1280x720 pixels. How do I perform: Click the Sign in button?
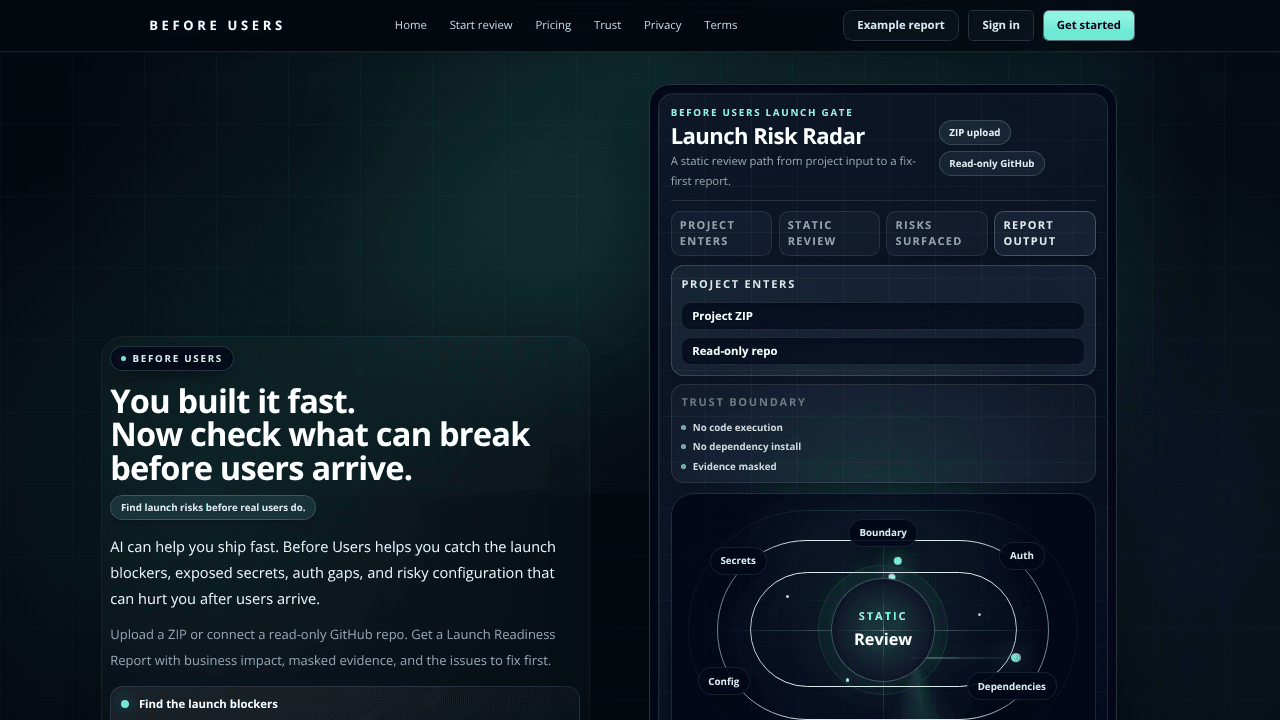(x=1000, y=25)
